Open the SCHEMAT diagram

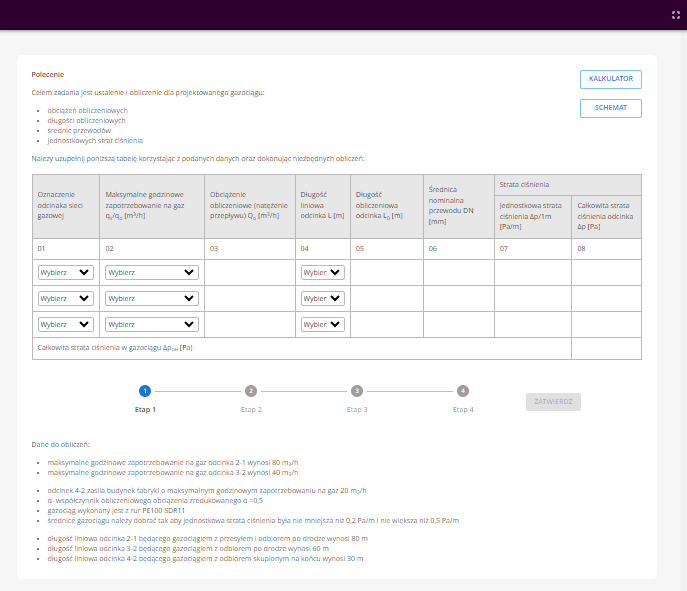point(610,108)
